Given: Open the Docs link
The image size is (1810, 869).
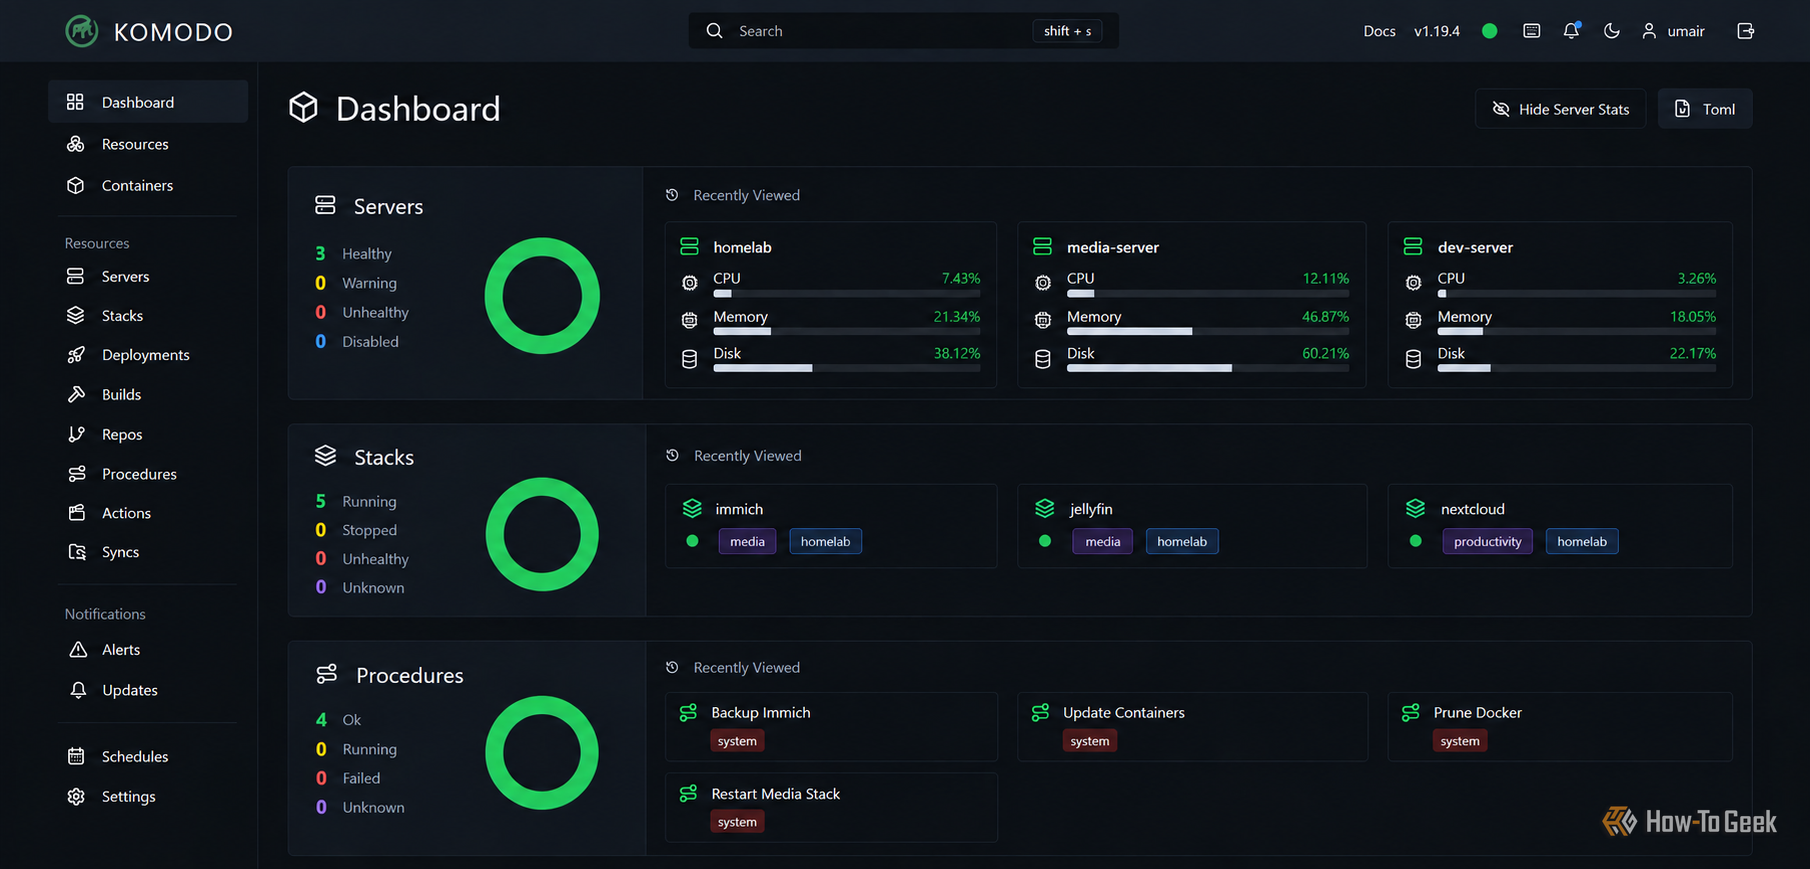Looking at the screenshot, I should [x=1379, y=31].
